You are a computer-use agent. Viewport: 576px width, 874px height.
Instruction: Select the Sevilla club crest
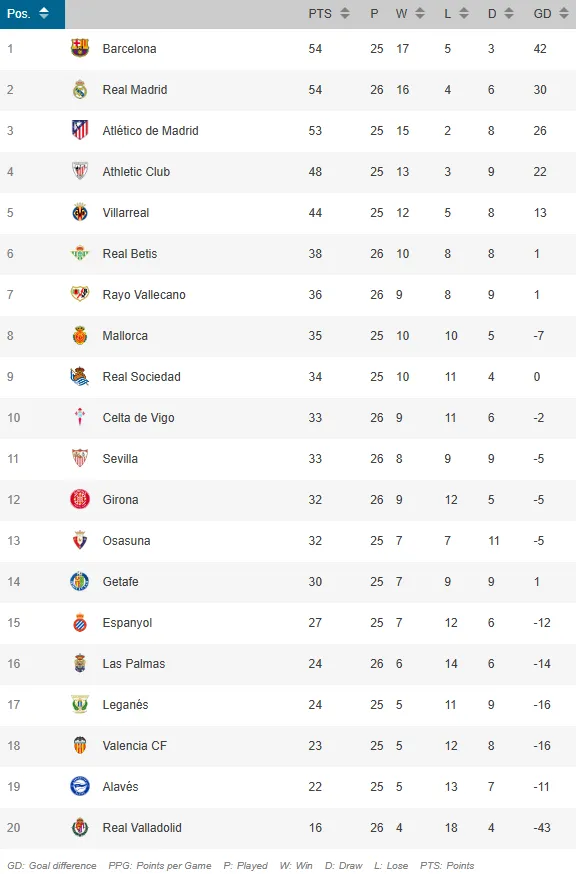coord(82,458)
